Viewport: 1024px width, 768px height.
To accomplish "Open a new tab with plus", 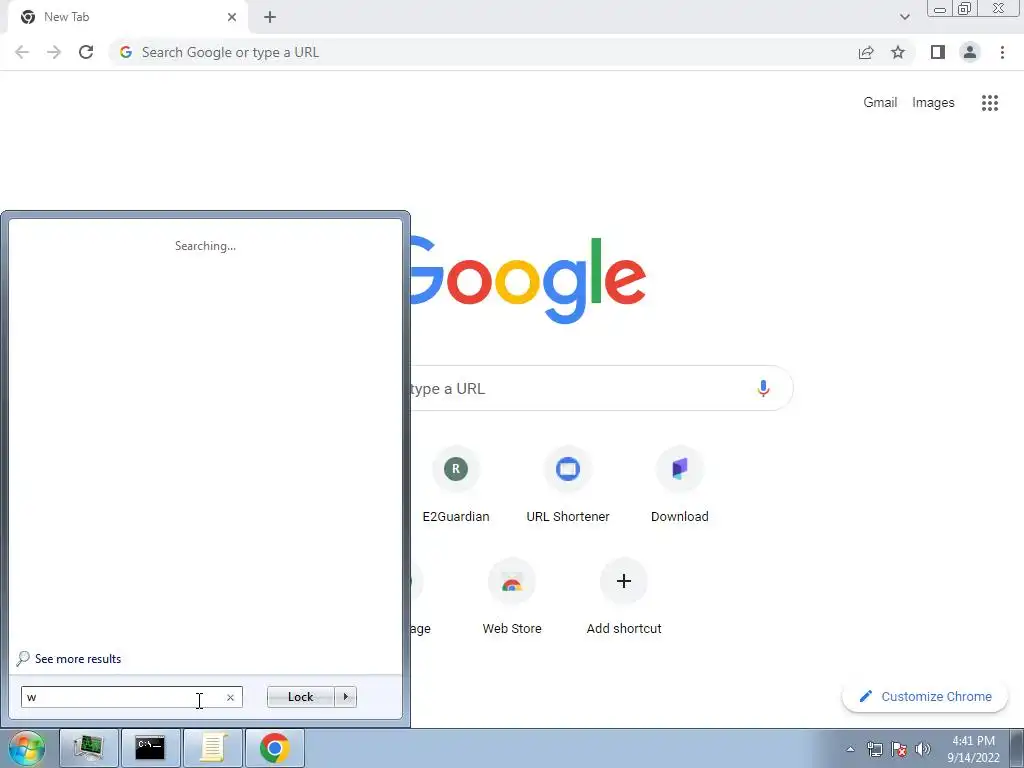I will [270, 17].
